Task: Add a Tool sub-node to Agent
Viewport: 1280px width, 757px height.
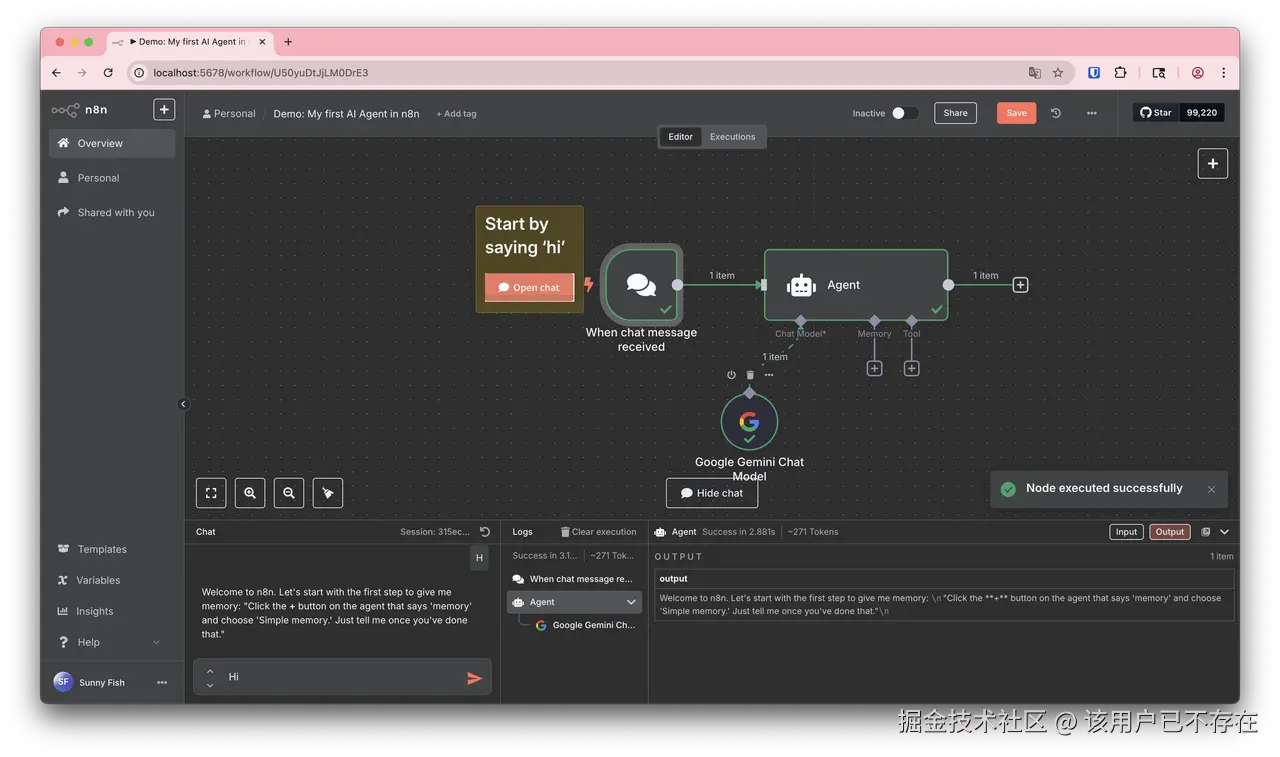Action: point(911,368)
